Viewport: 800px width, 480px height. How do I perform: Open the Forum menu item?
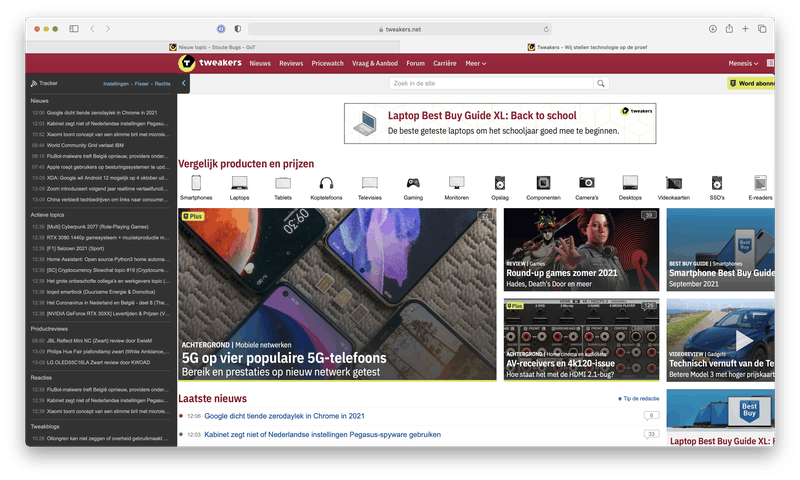click(416, 63)
